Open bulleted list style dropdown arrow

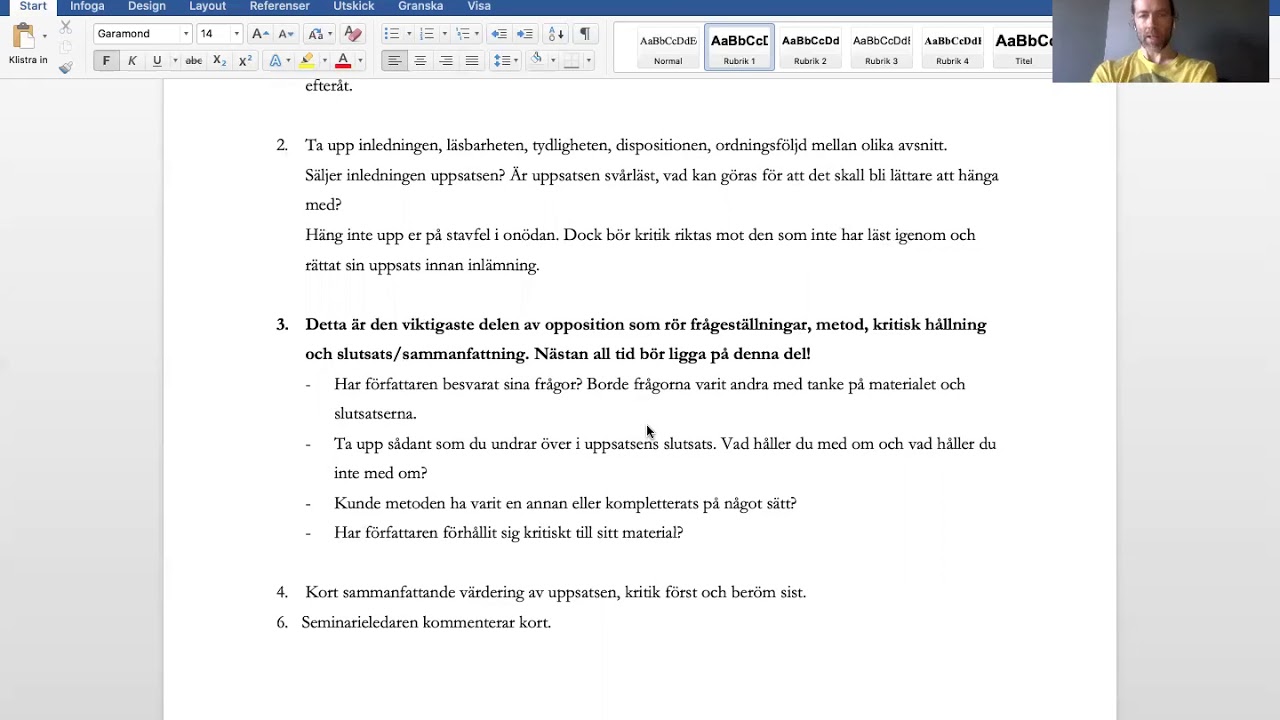[408, 34]
